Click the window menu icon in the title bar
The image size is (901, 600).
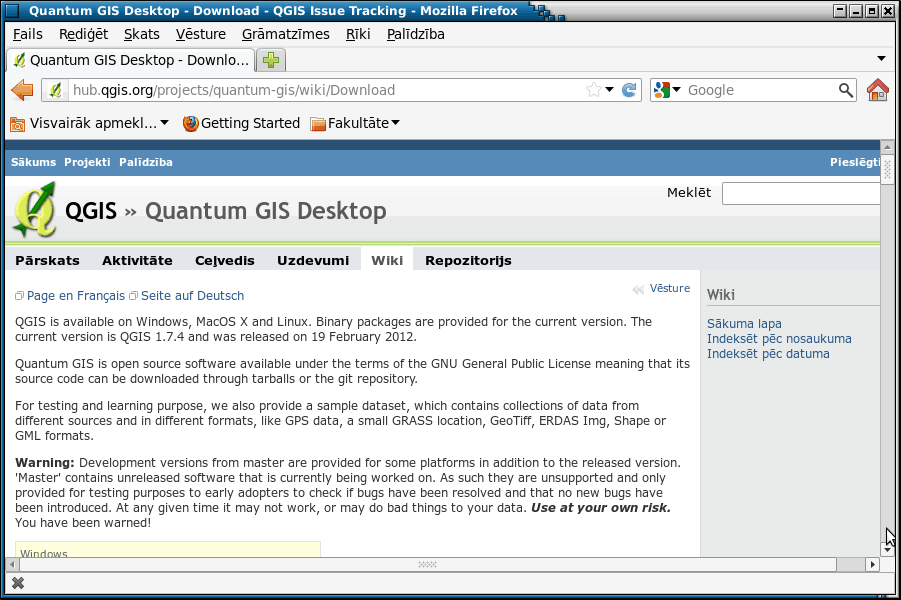tap(12, 10)
